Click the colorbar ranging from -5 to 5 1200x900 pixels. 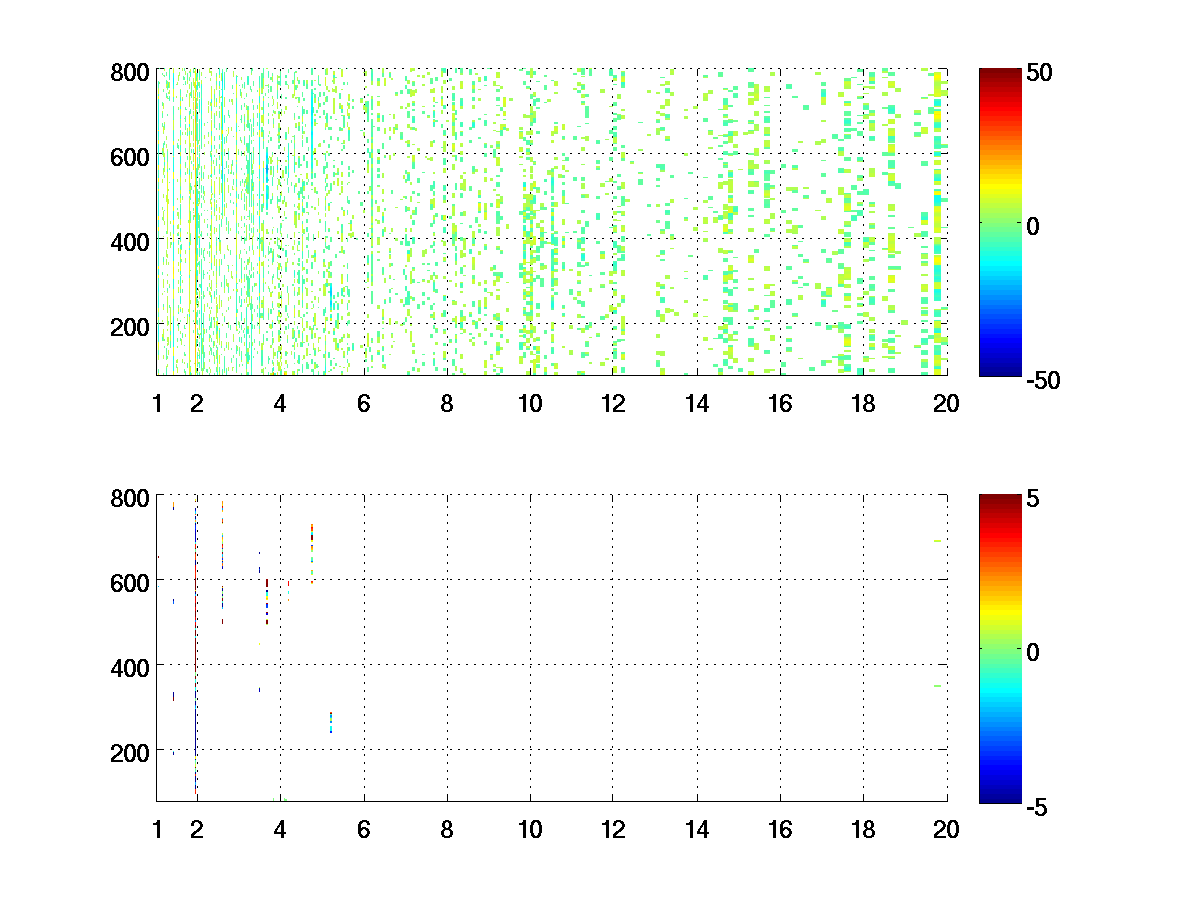(1000, 648)
